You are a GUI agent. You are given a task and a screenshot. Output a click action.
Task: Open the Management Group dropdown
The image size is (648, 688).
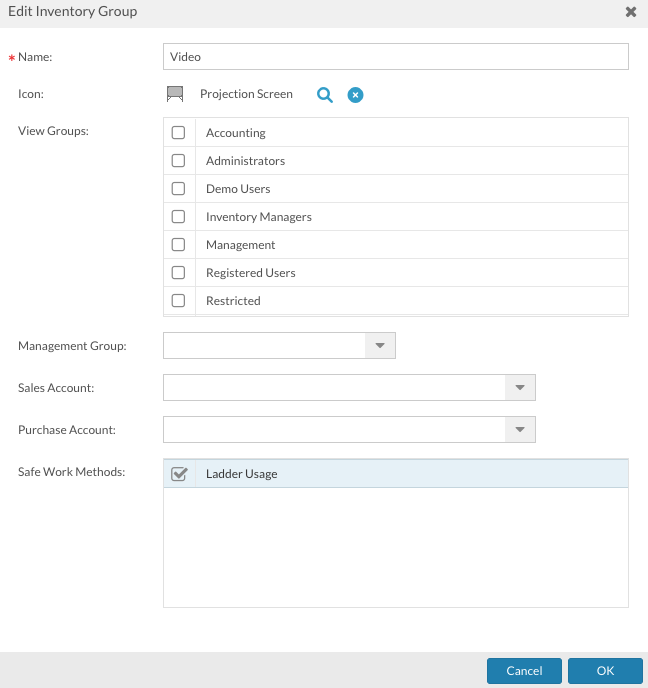point(379,346)
